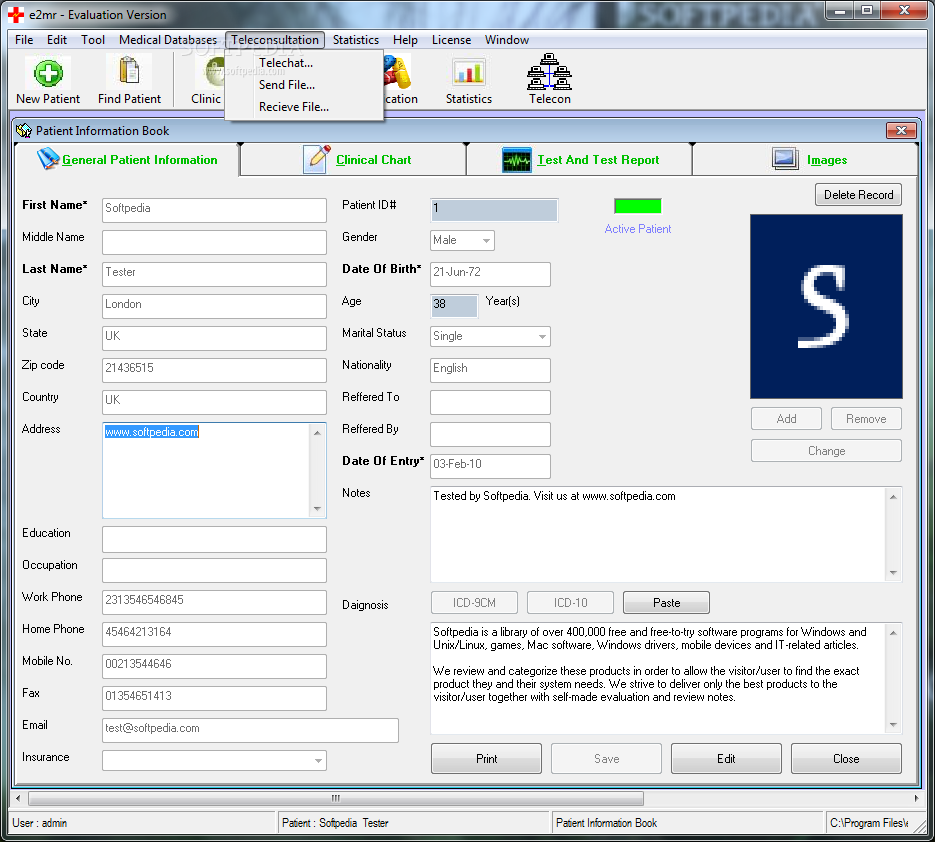The image size is (935, 842).
Task: Open the Window menu
Action: (507, 40)
